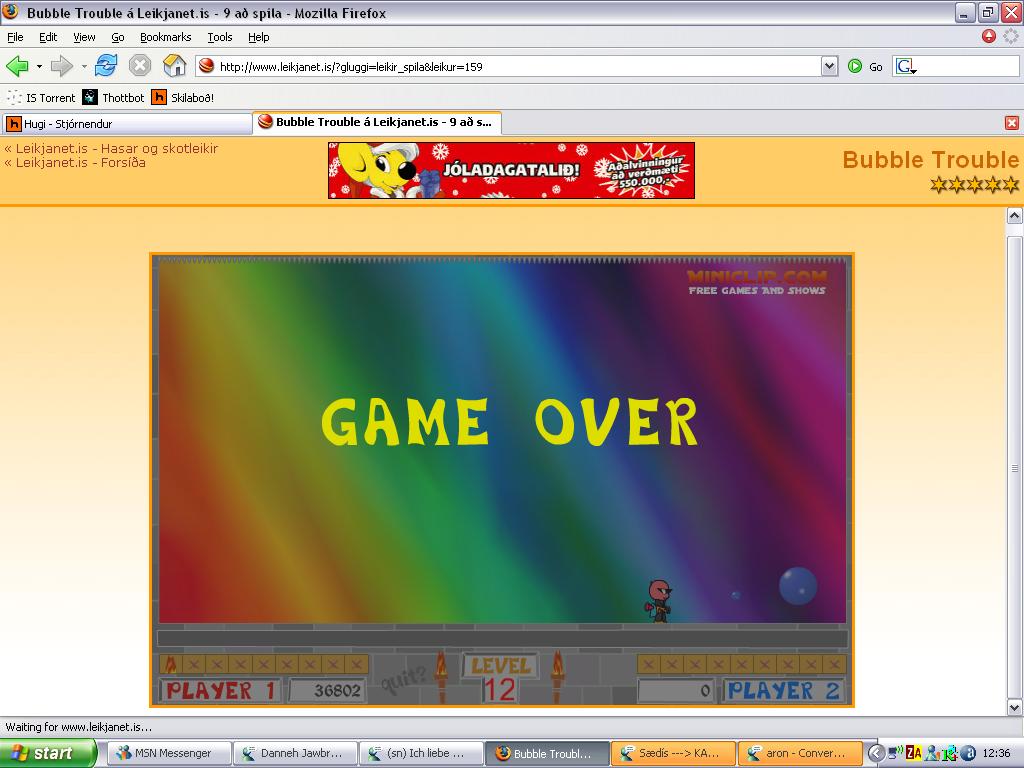1024x768 pixels.
Task: Click the Firefox activity throbber
Action: 1010,37
